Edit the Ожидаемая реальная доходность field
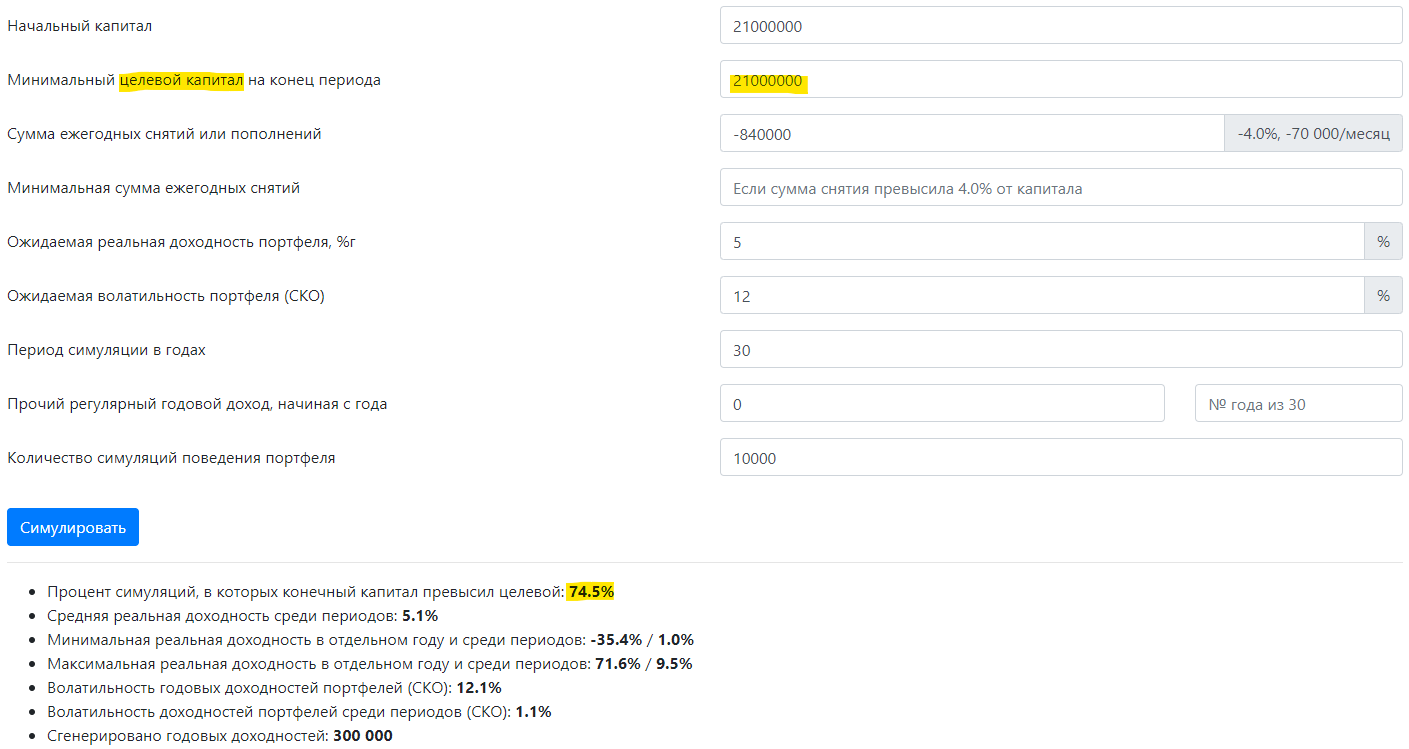 (x=1042, y=242)
